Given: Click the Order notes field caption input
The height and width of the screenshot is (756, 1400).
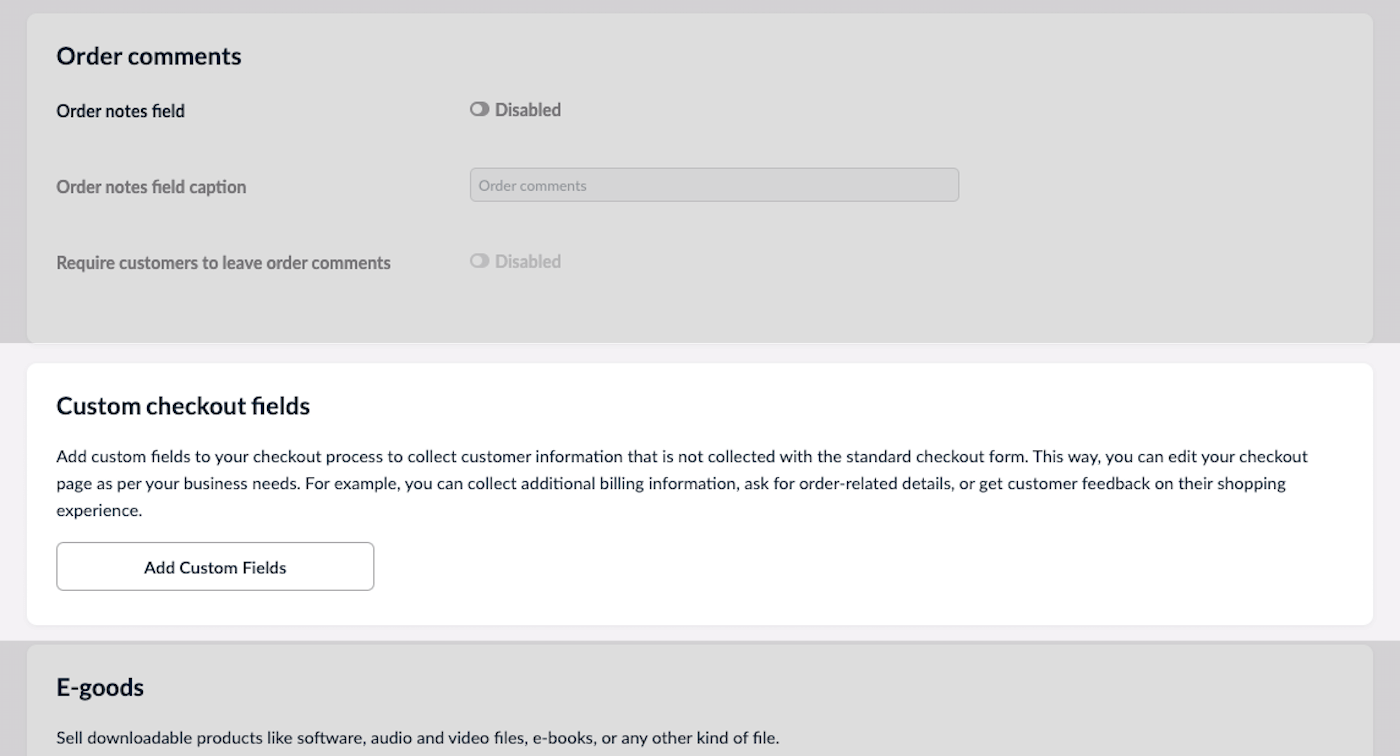Looking at the screenshot, I should coord(714,185).
